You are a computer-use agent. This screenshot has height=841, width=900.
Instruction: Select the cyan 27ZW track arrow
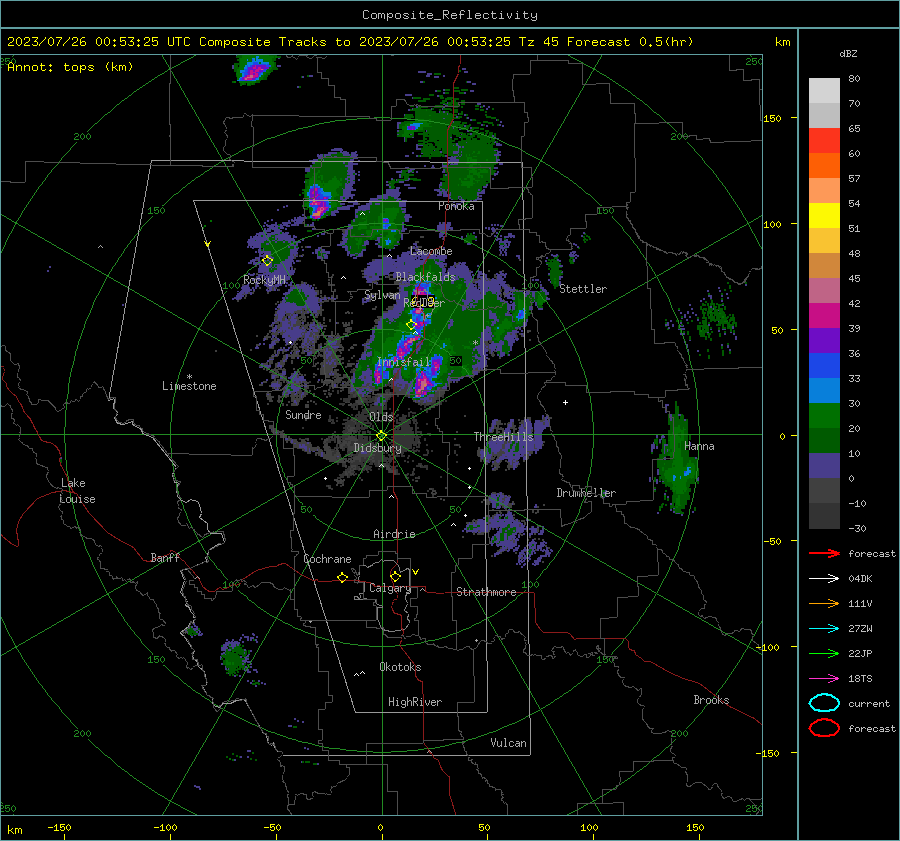click(824, 629)
